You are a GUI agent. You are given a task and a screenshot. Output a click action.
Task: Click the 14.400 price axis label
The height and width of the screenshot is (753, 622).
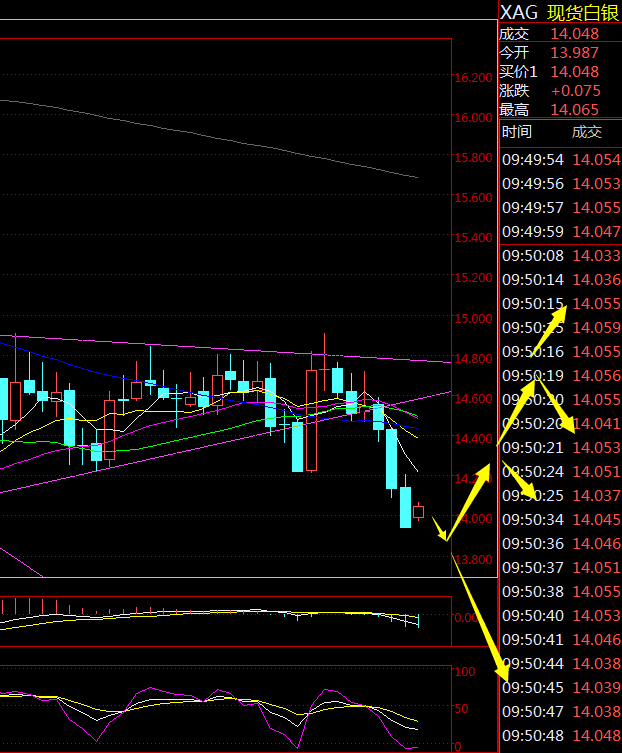(473, 438)
